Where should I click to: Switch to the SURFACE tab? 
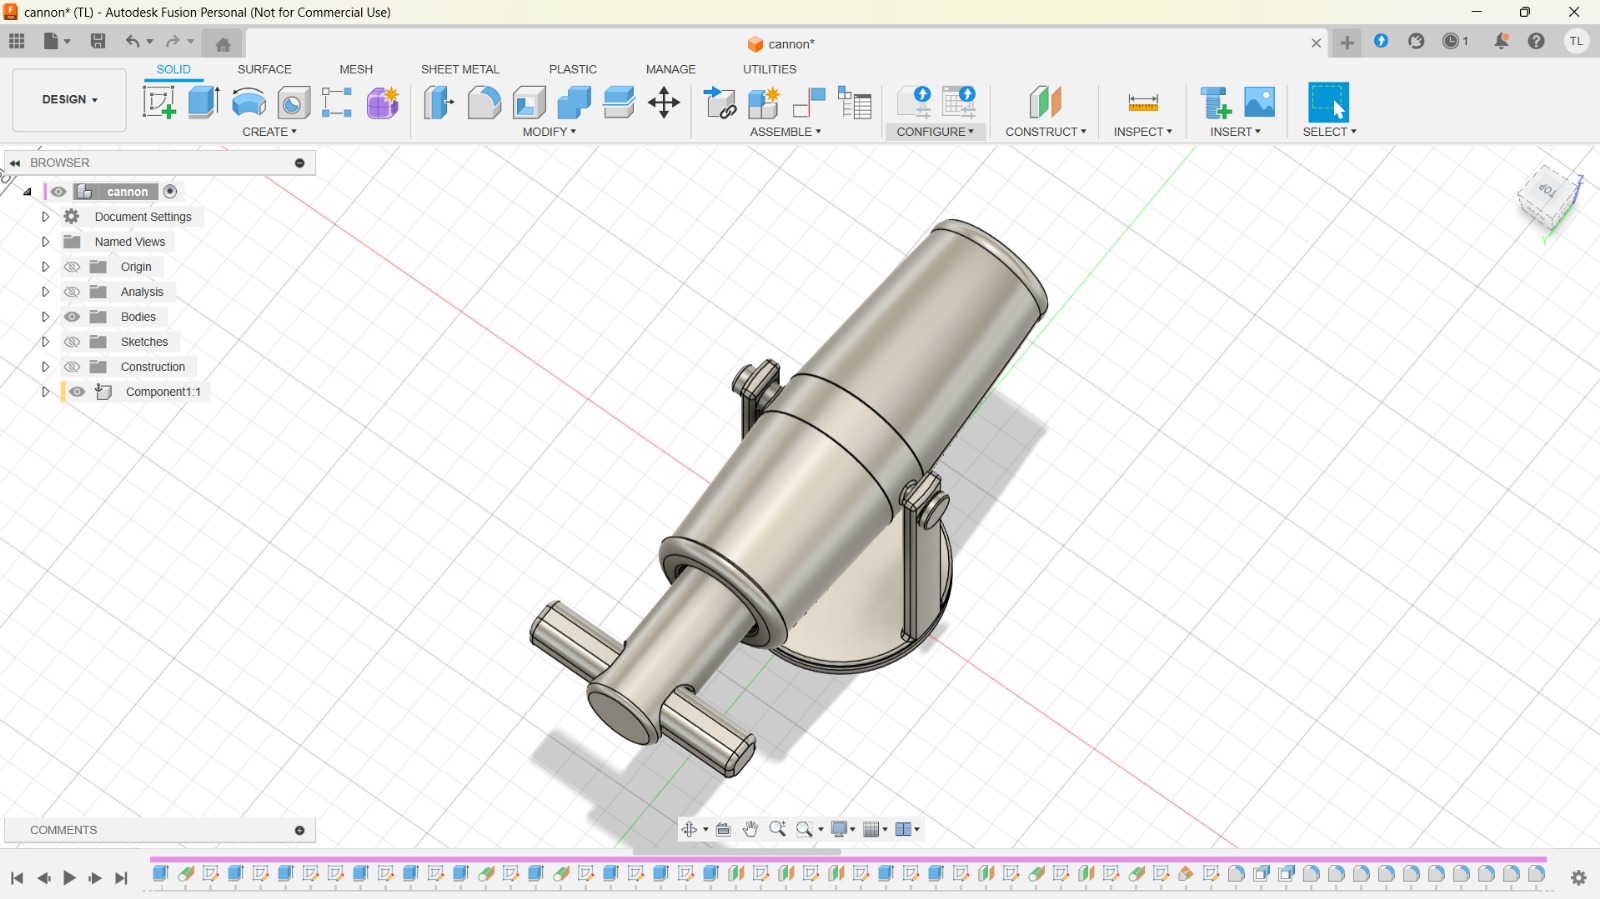[264, 69]
